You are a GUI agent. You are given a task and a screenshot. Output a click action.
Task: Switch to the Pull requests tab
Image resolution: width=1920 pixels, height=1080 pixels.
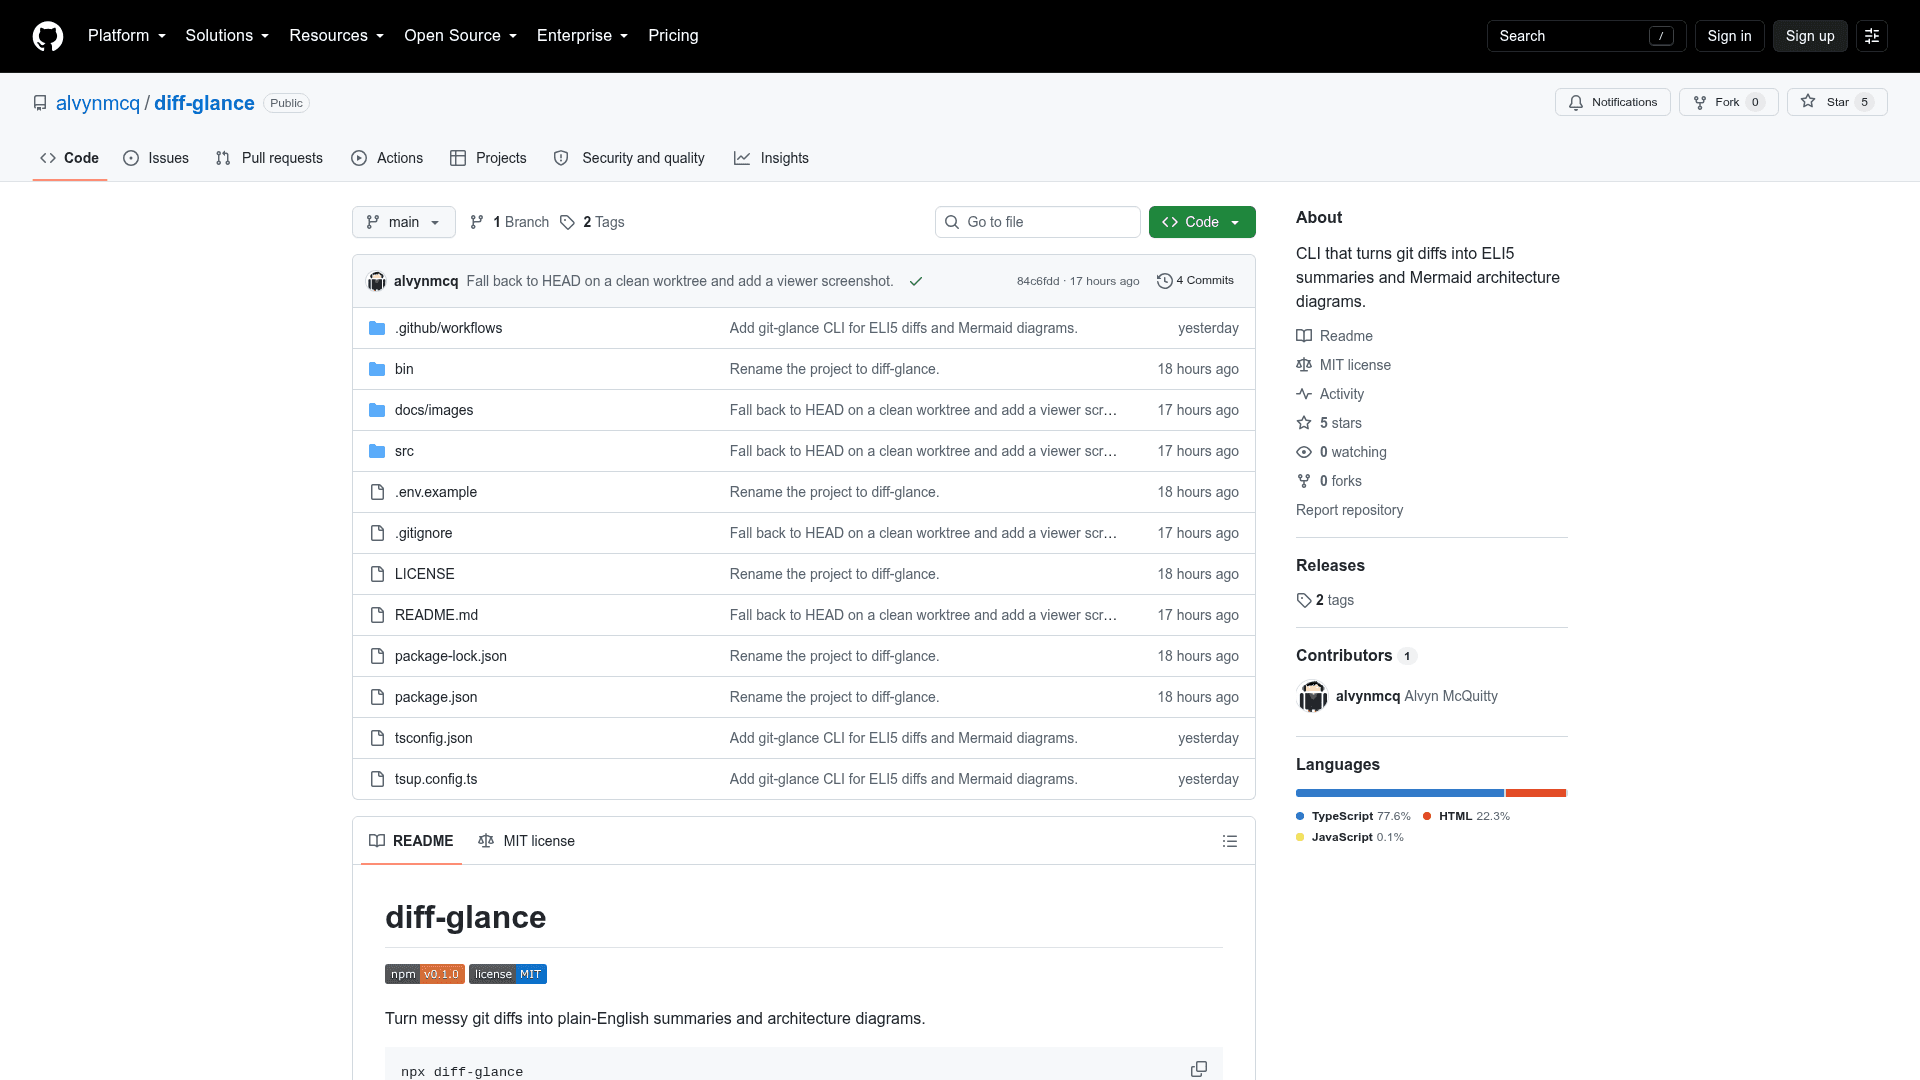[x=269, y=158]
